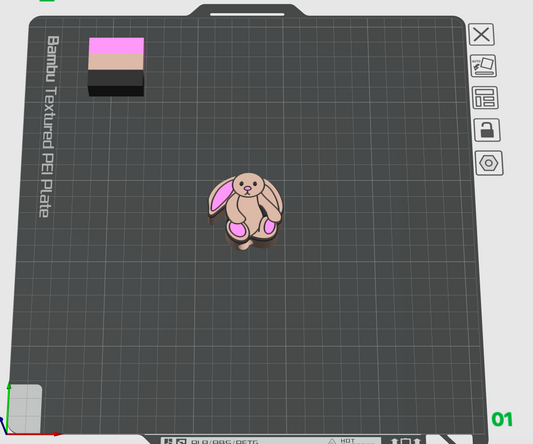Click the bunny's pink nose
This screenshot has height=444, width=533.
click(x=247, y=188)
